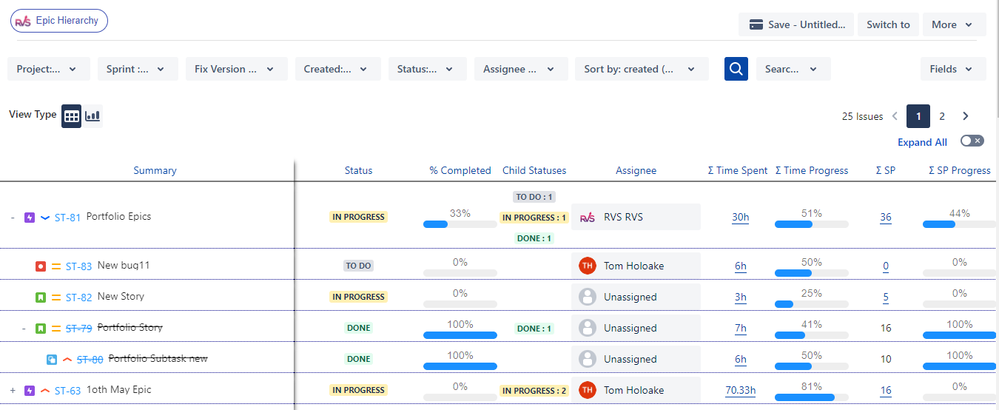Click the 30h time spent value

click(740, 218)
